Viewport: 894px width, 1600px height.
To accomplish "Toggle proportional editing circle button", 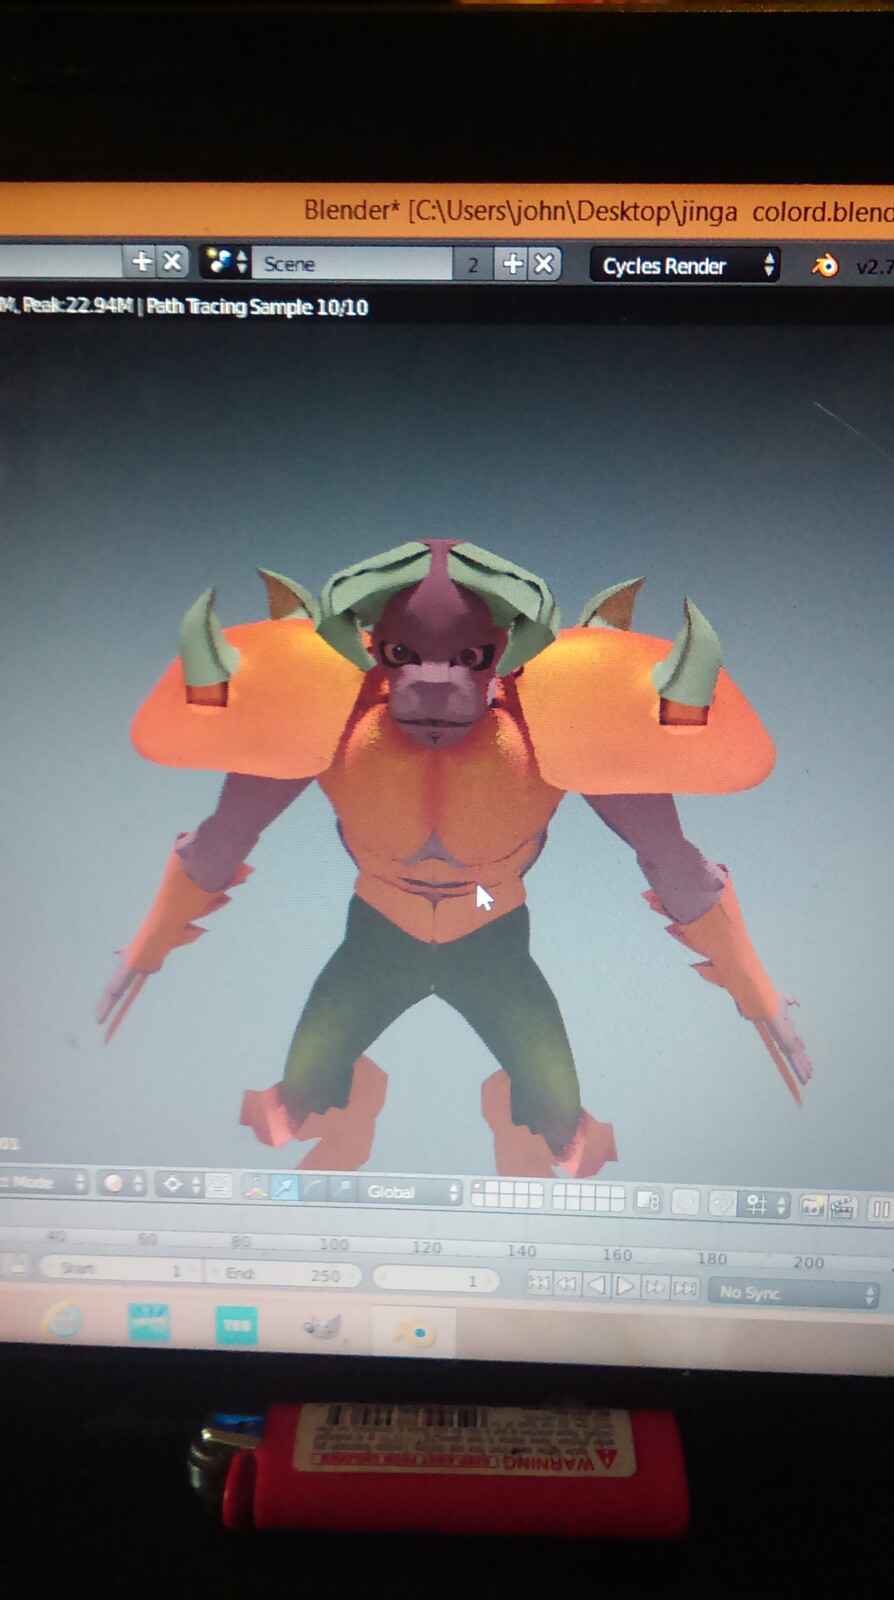I will coord(685,1202).
